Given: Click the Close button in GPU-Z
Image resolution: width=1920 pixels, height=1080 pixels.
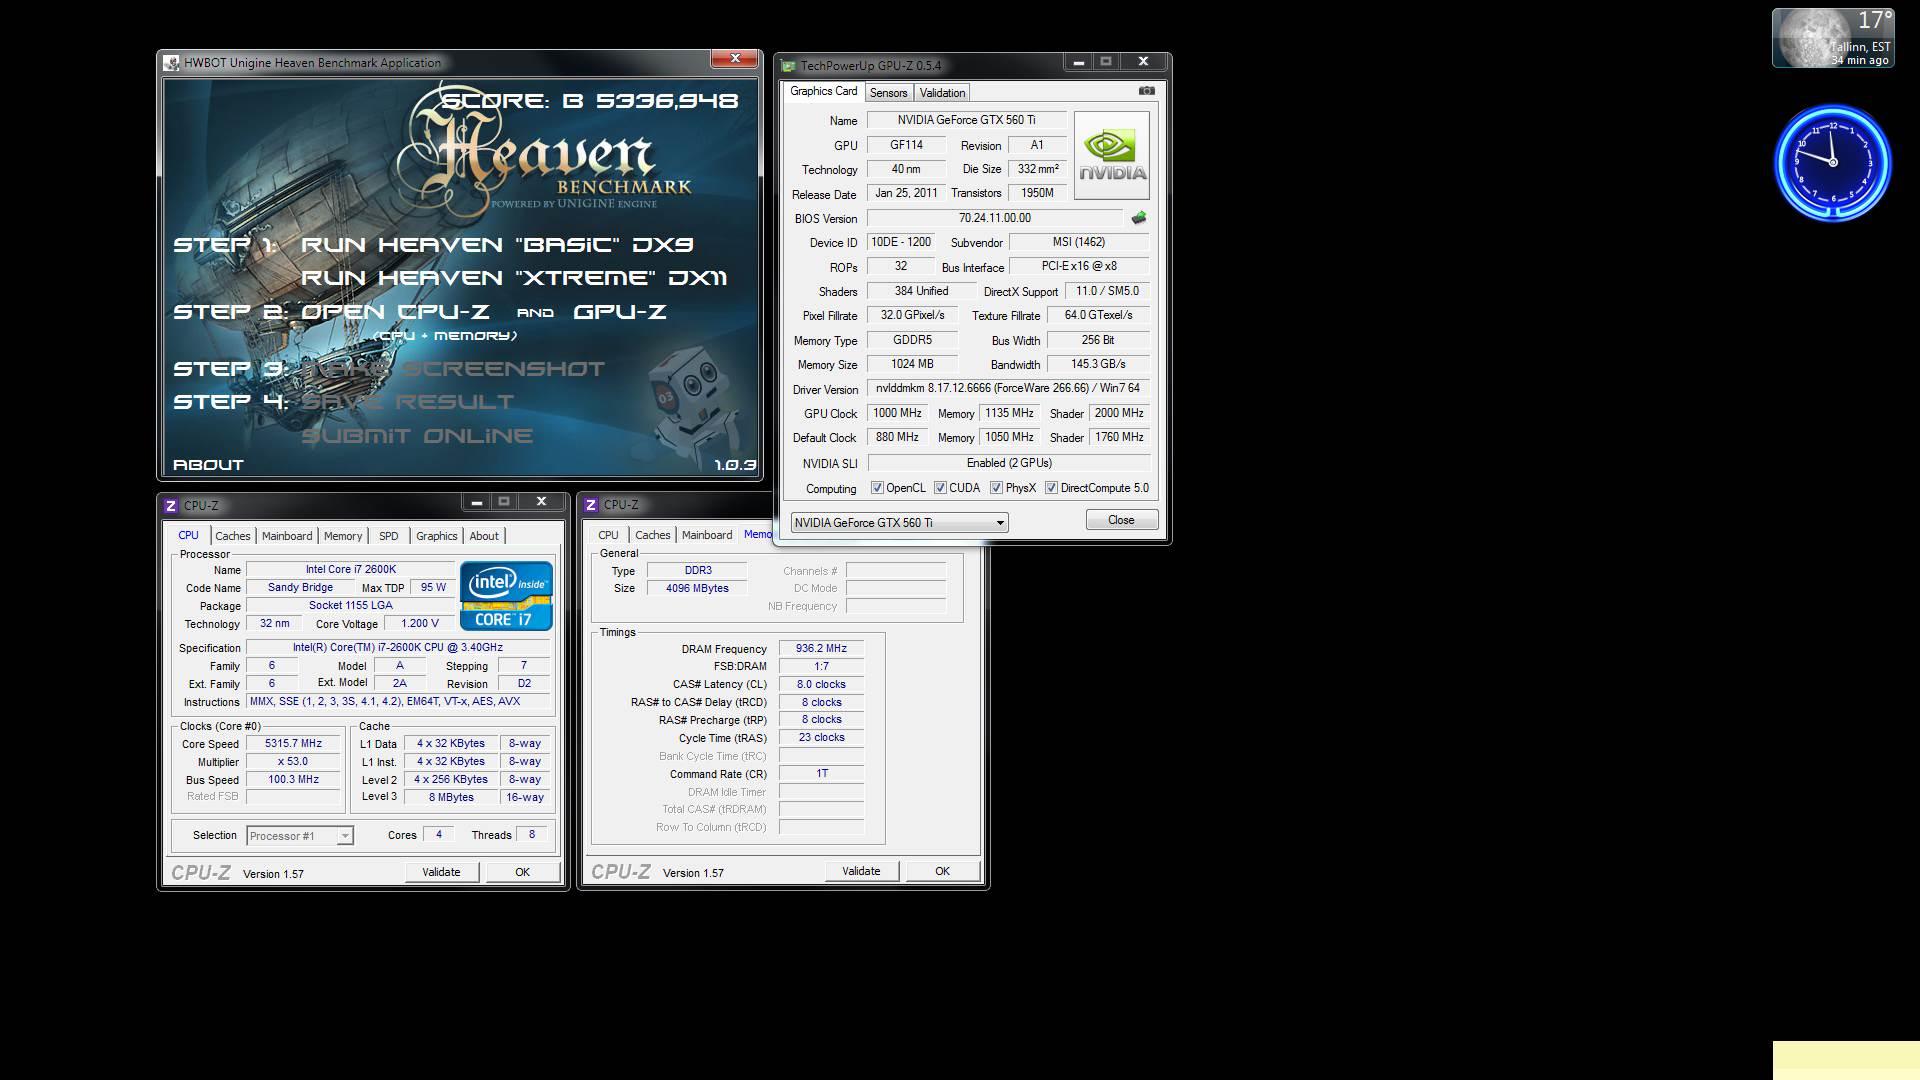Looking at the screenshot, I should tap(1121, 520).
